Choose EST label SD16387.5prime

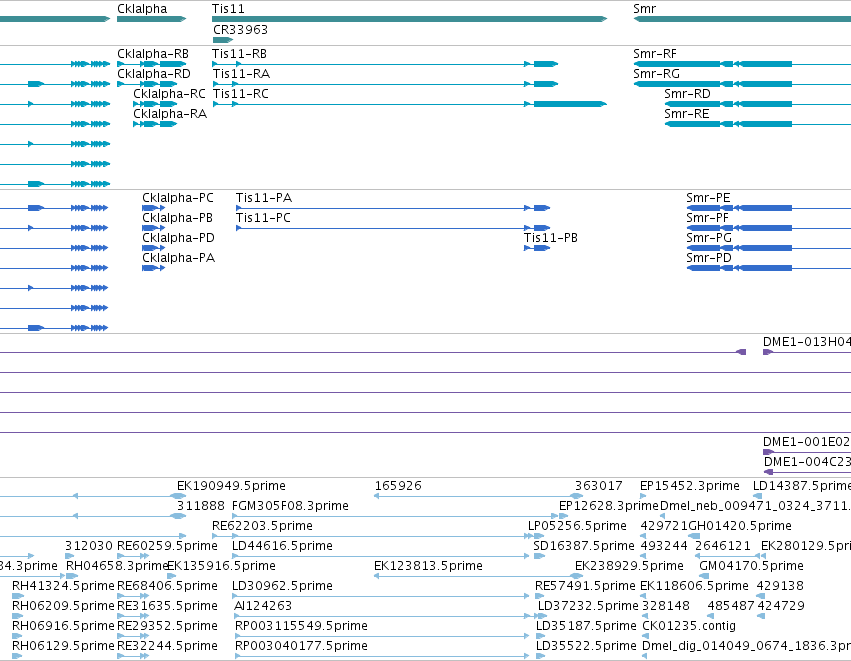point(584,546)
